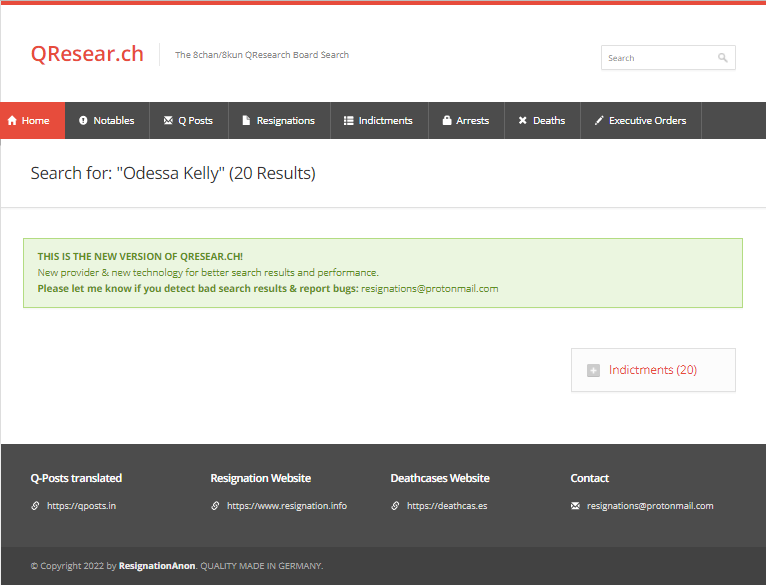
Task: Click link icon beside deathcas.es
Action: coord(395,505)
